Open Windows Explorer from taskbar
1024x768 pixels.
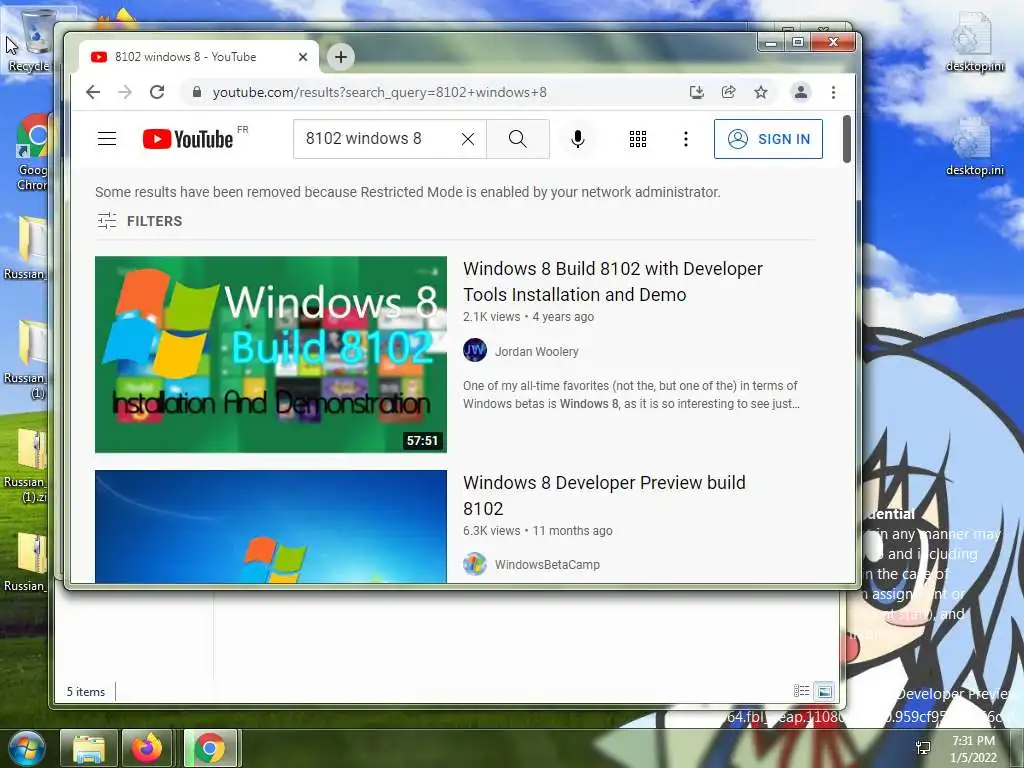point(89,748)
